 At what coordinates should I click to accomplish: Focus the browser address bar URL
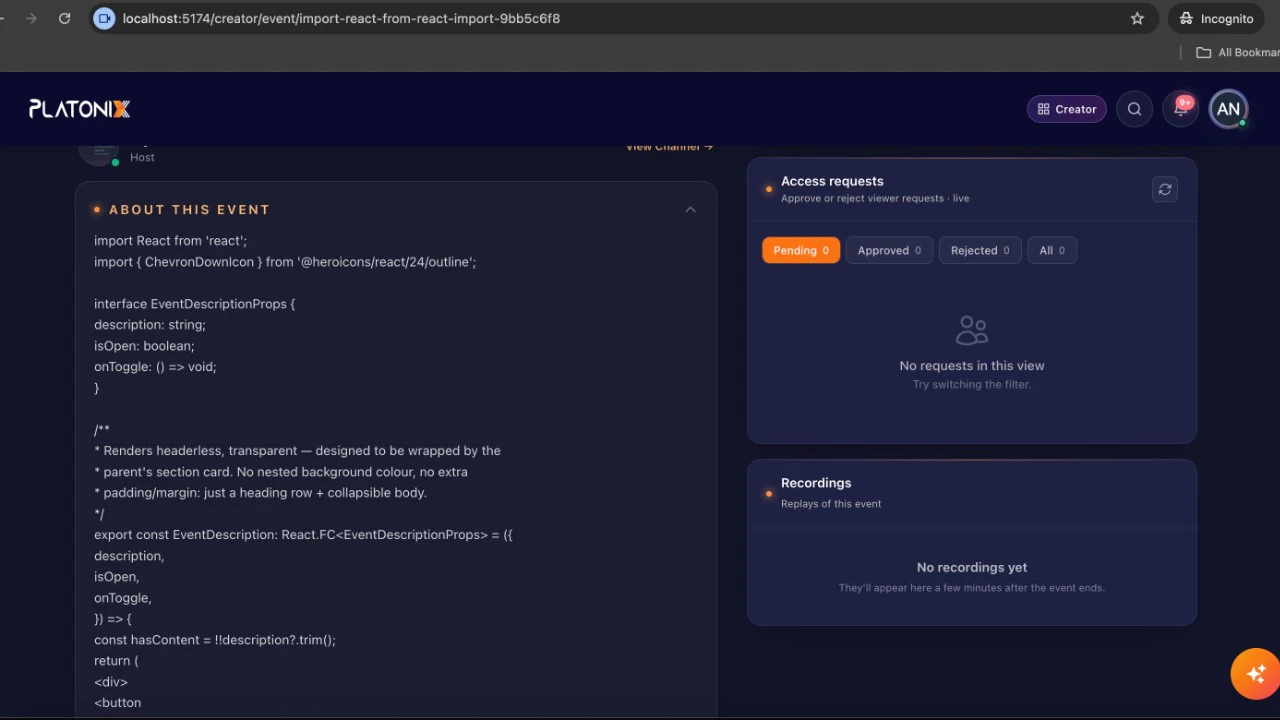coord(341,18)
